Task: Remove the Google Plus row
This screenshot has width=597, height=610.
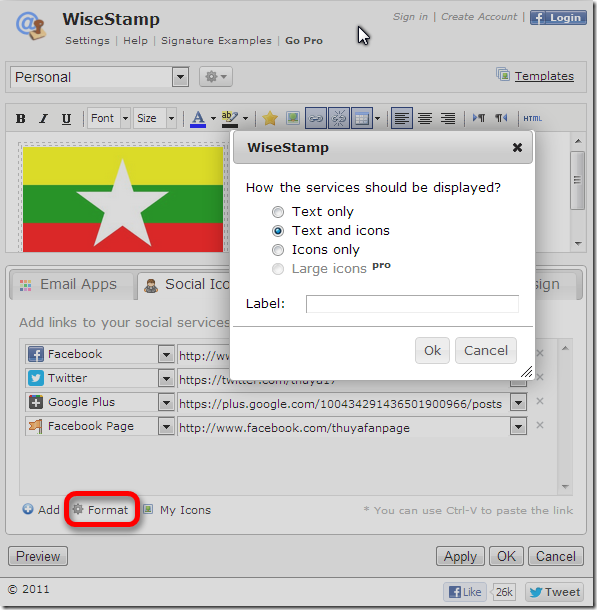Action: point(540,401)
